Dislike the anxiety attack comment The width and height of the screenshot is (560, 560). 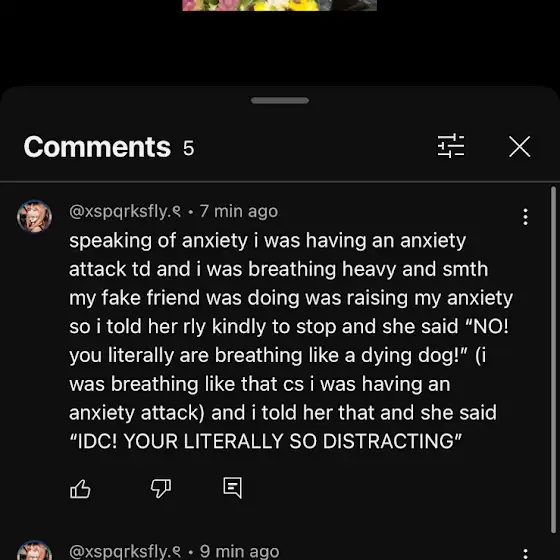click(161, 488)
